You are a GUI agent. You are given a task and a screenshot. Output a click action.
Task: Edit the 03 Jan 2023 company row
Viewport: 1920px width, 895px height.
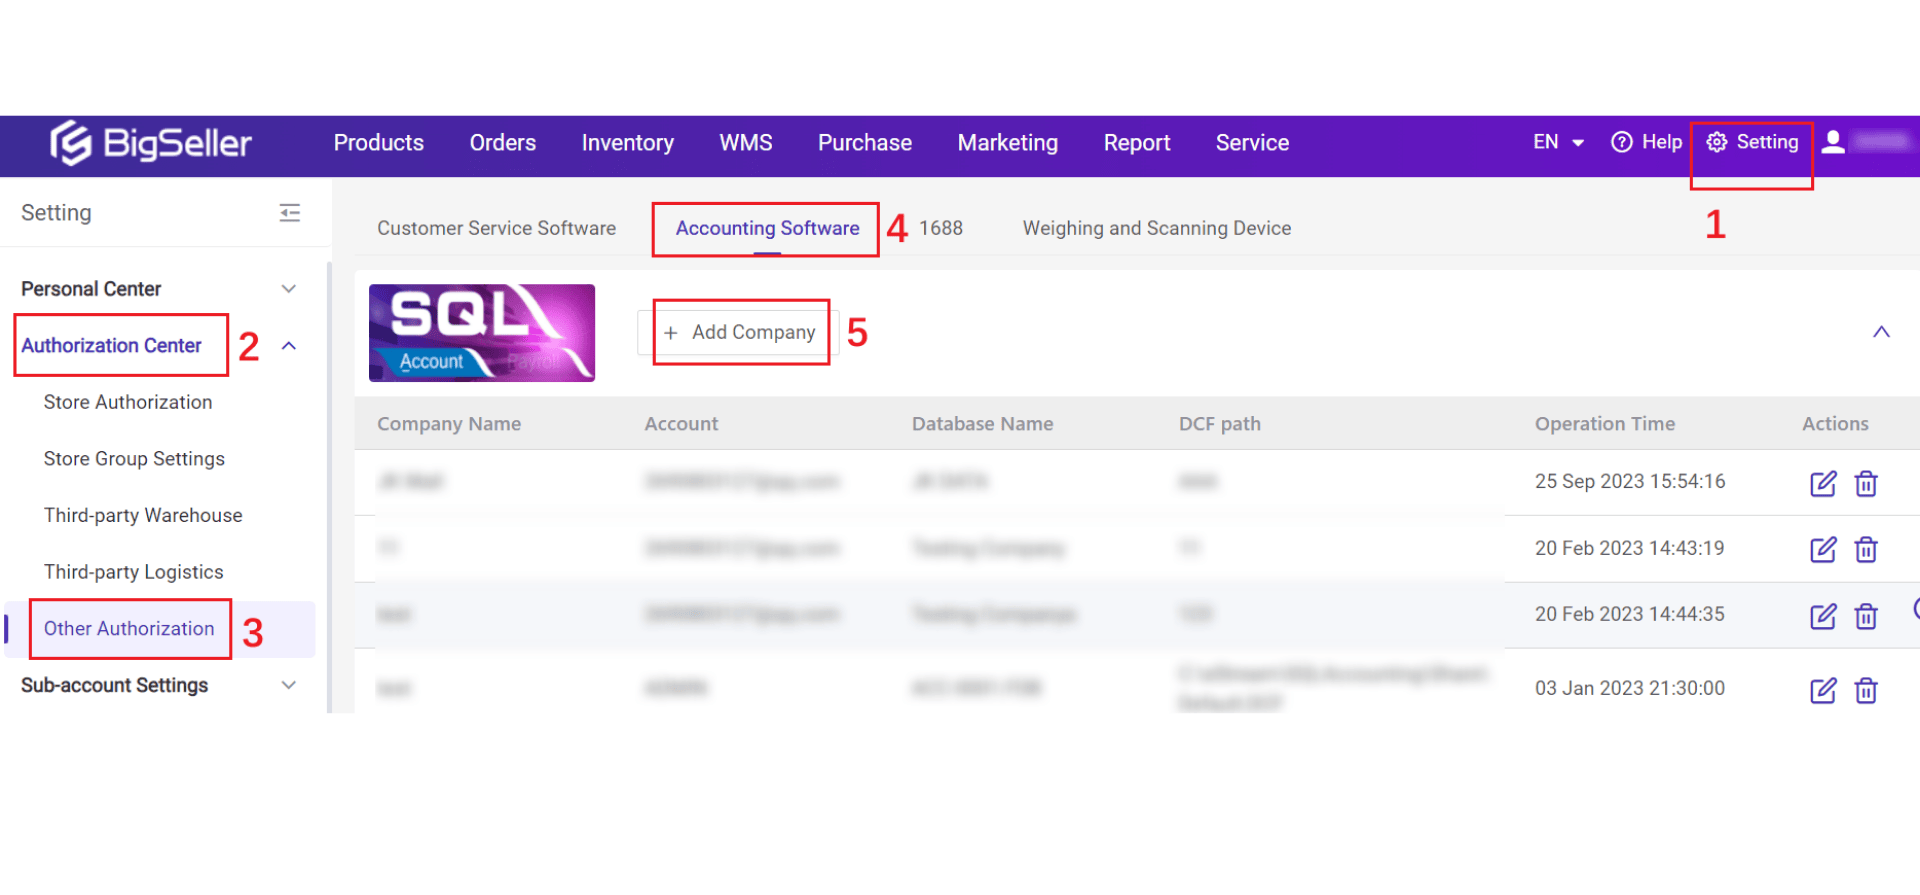1822,690
